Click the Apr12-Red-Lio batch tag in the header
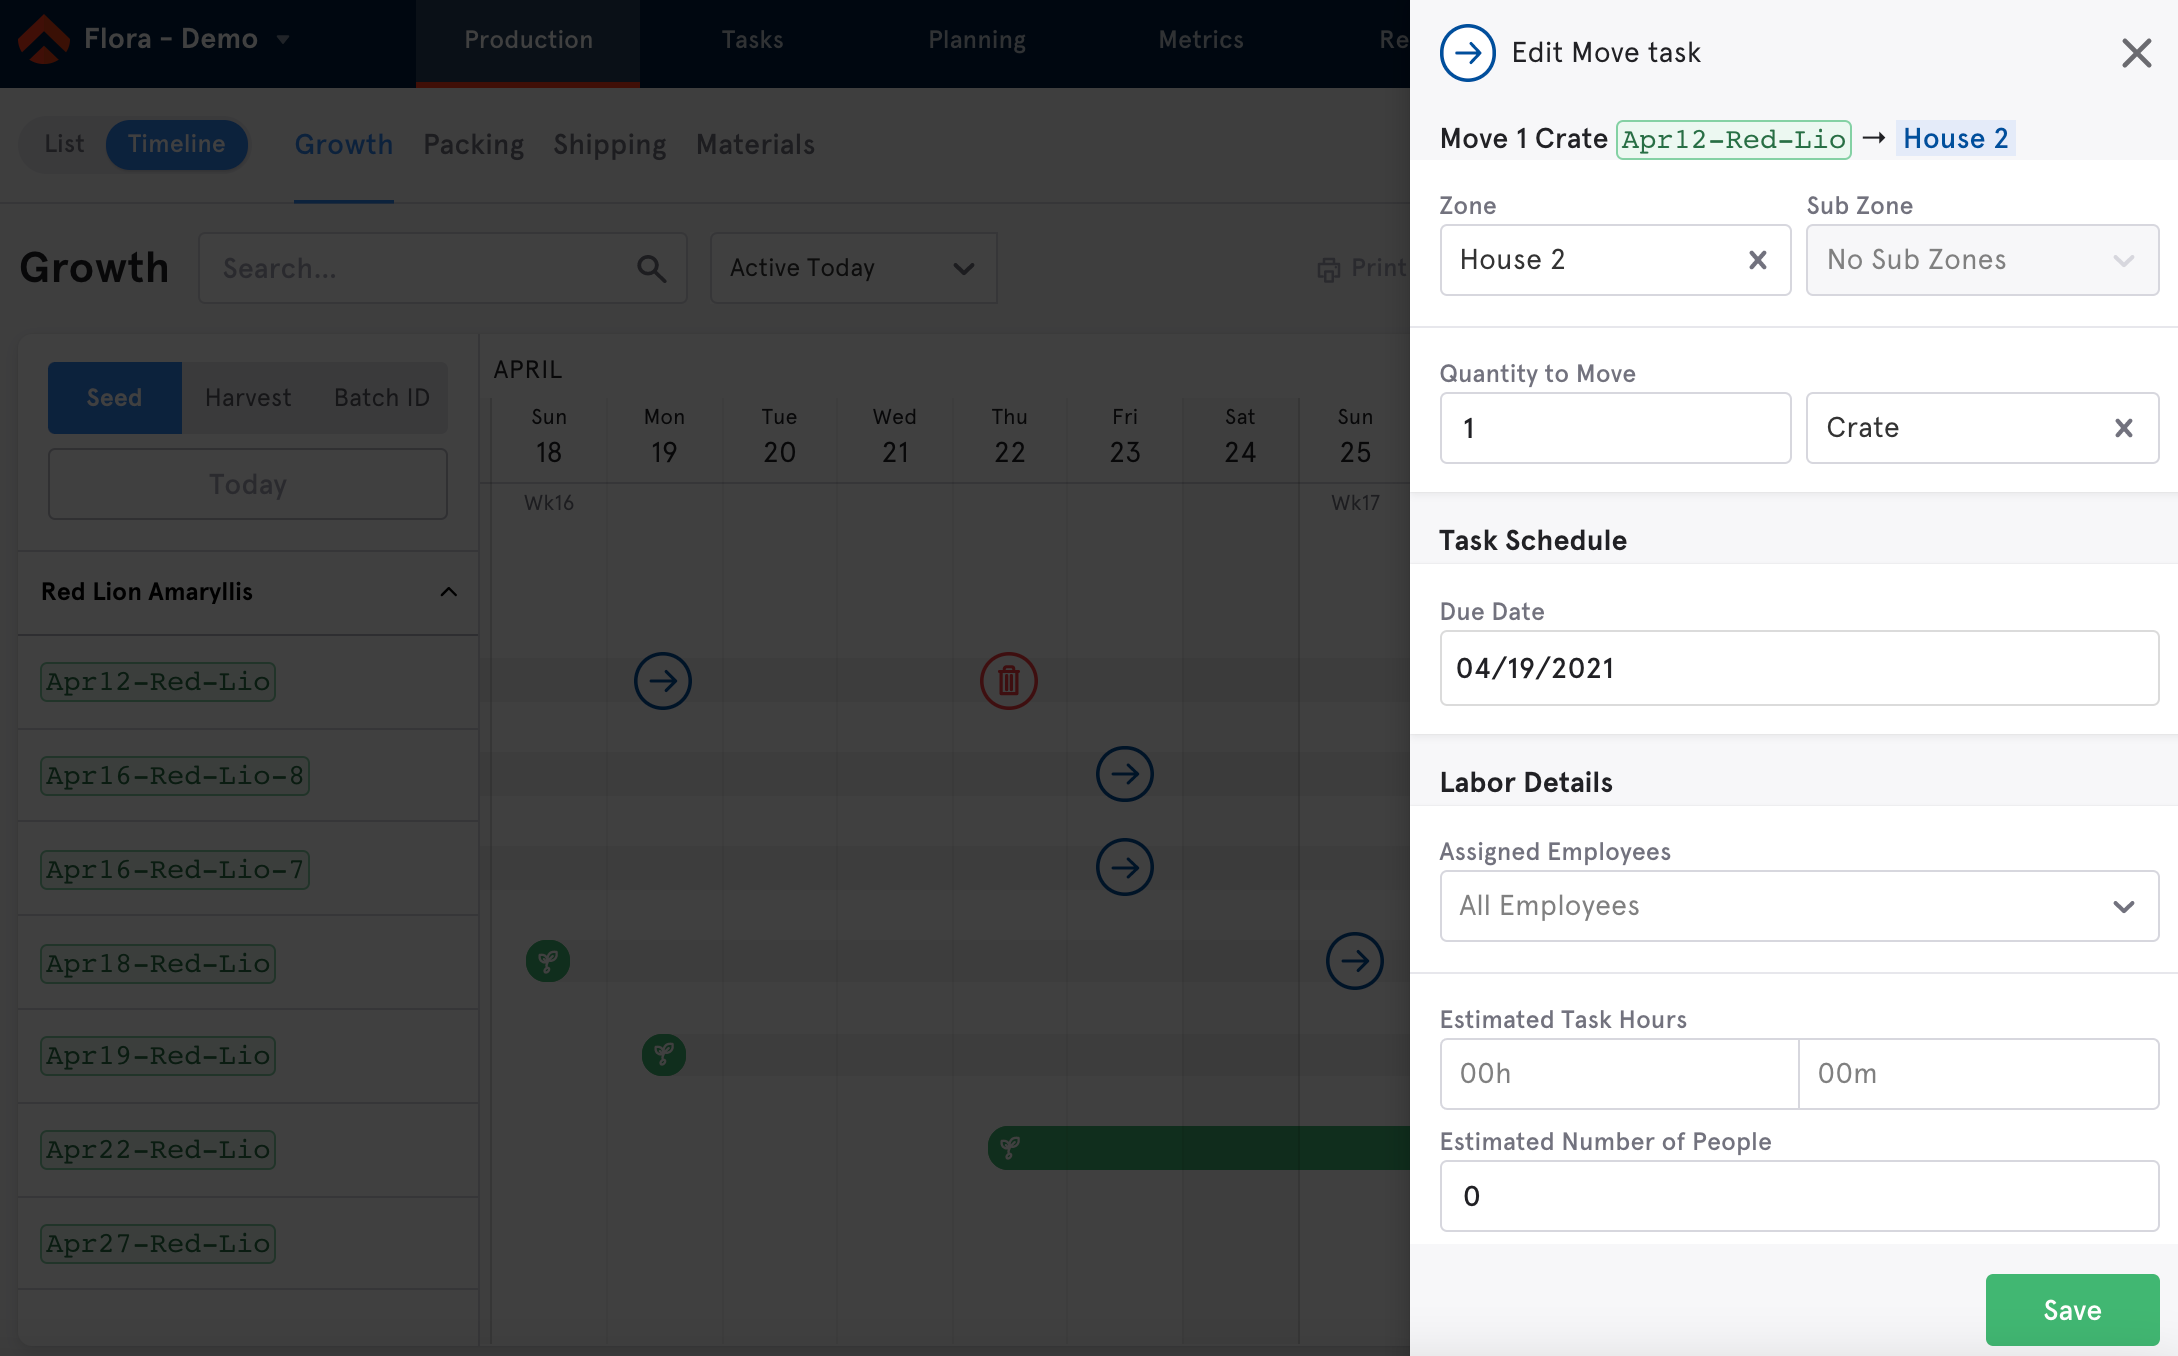This screenshot has width=2178, height=1356. (x=1733, y=139)
